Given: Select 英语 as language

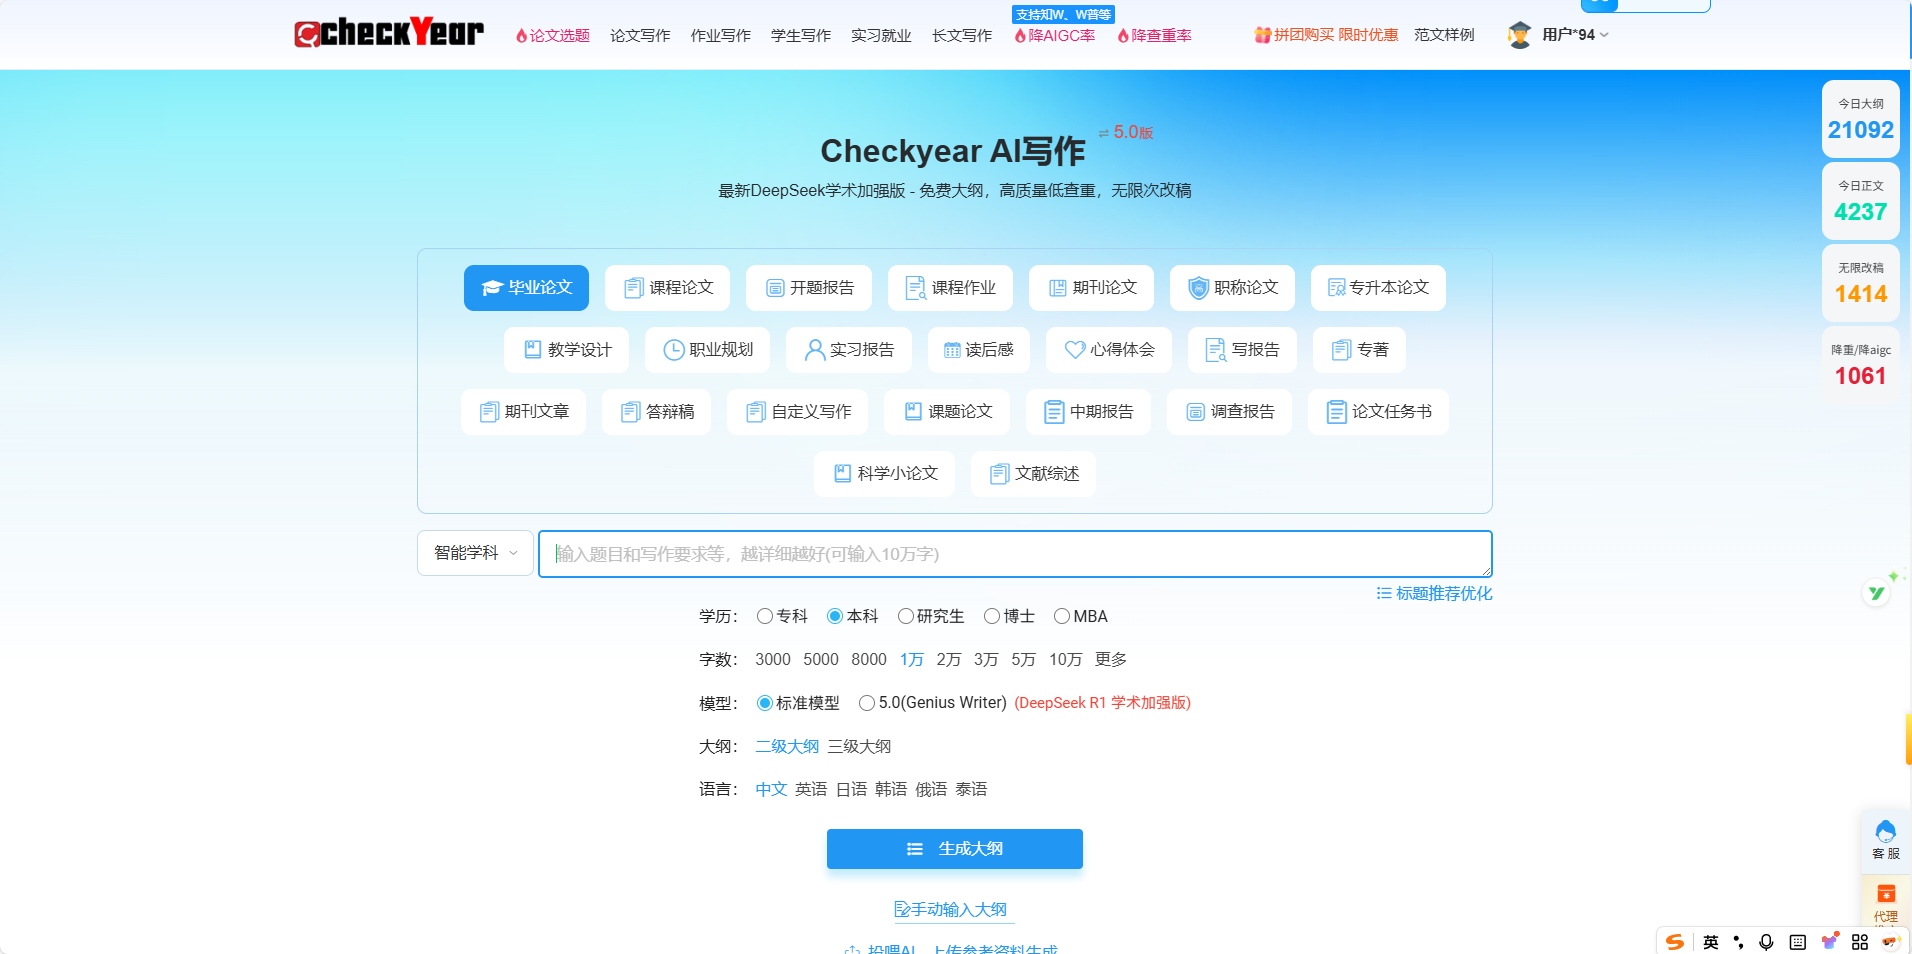Looking at the screenshot, I should click(x=811, y=789).
